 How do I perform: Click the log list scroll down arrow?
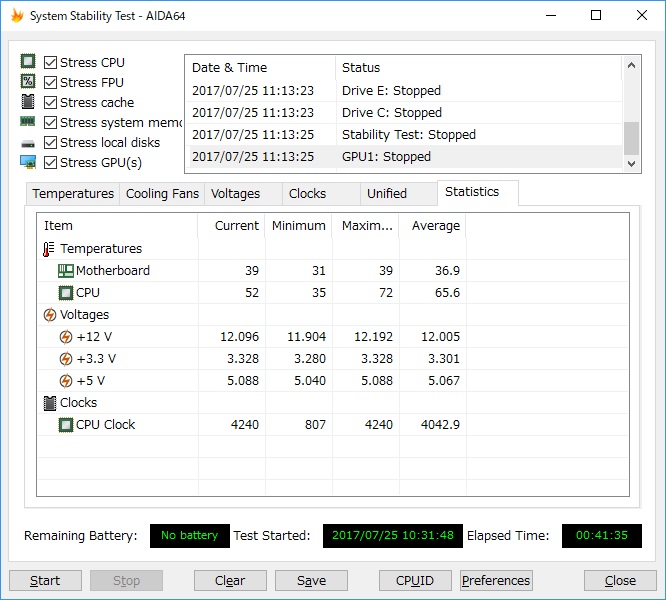[x=632, y=163]
